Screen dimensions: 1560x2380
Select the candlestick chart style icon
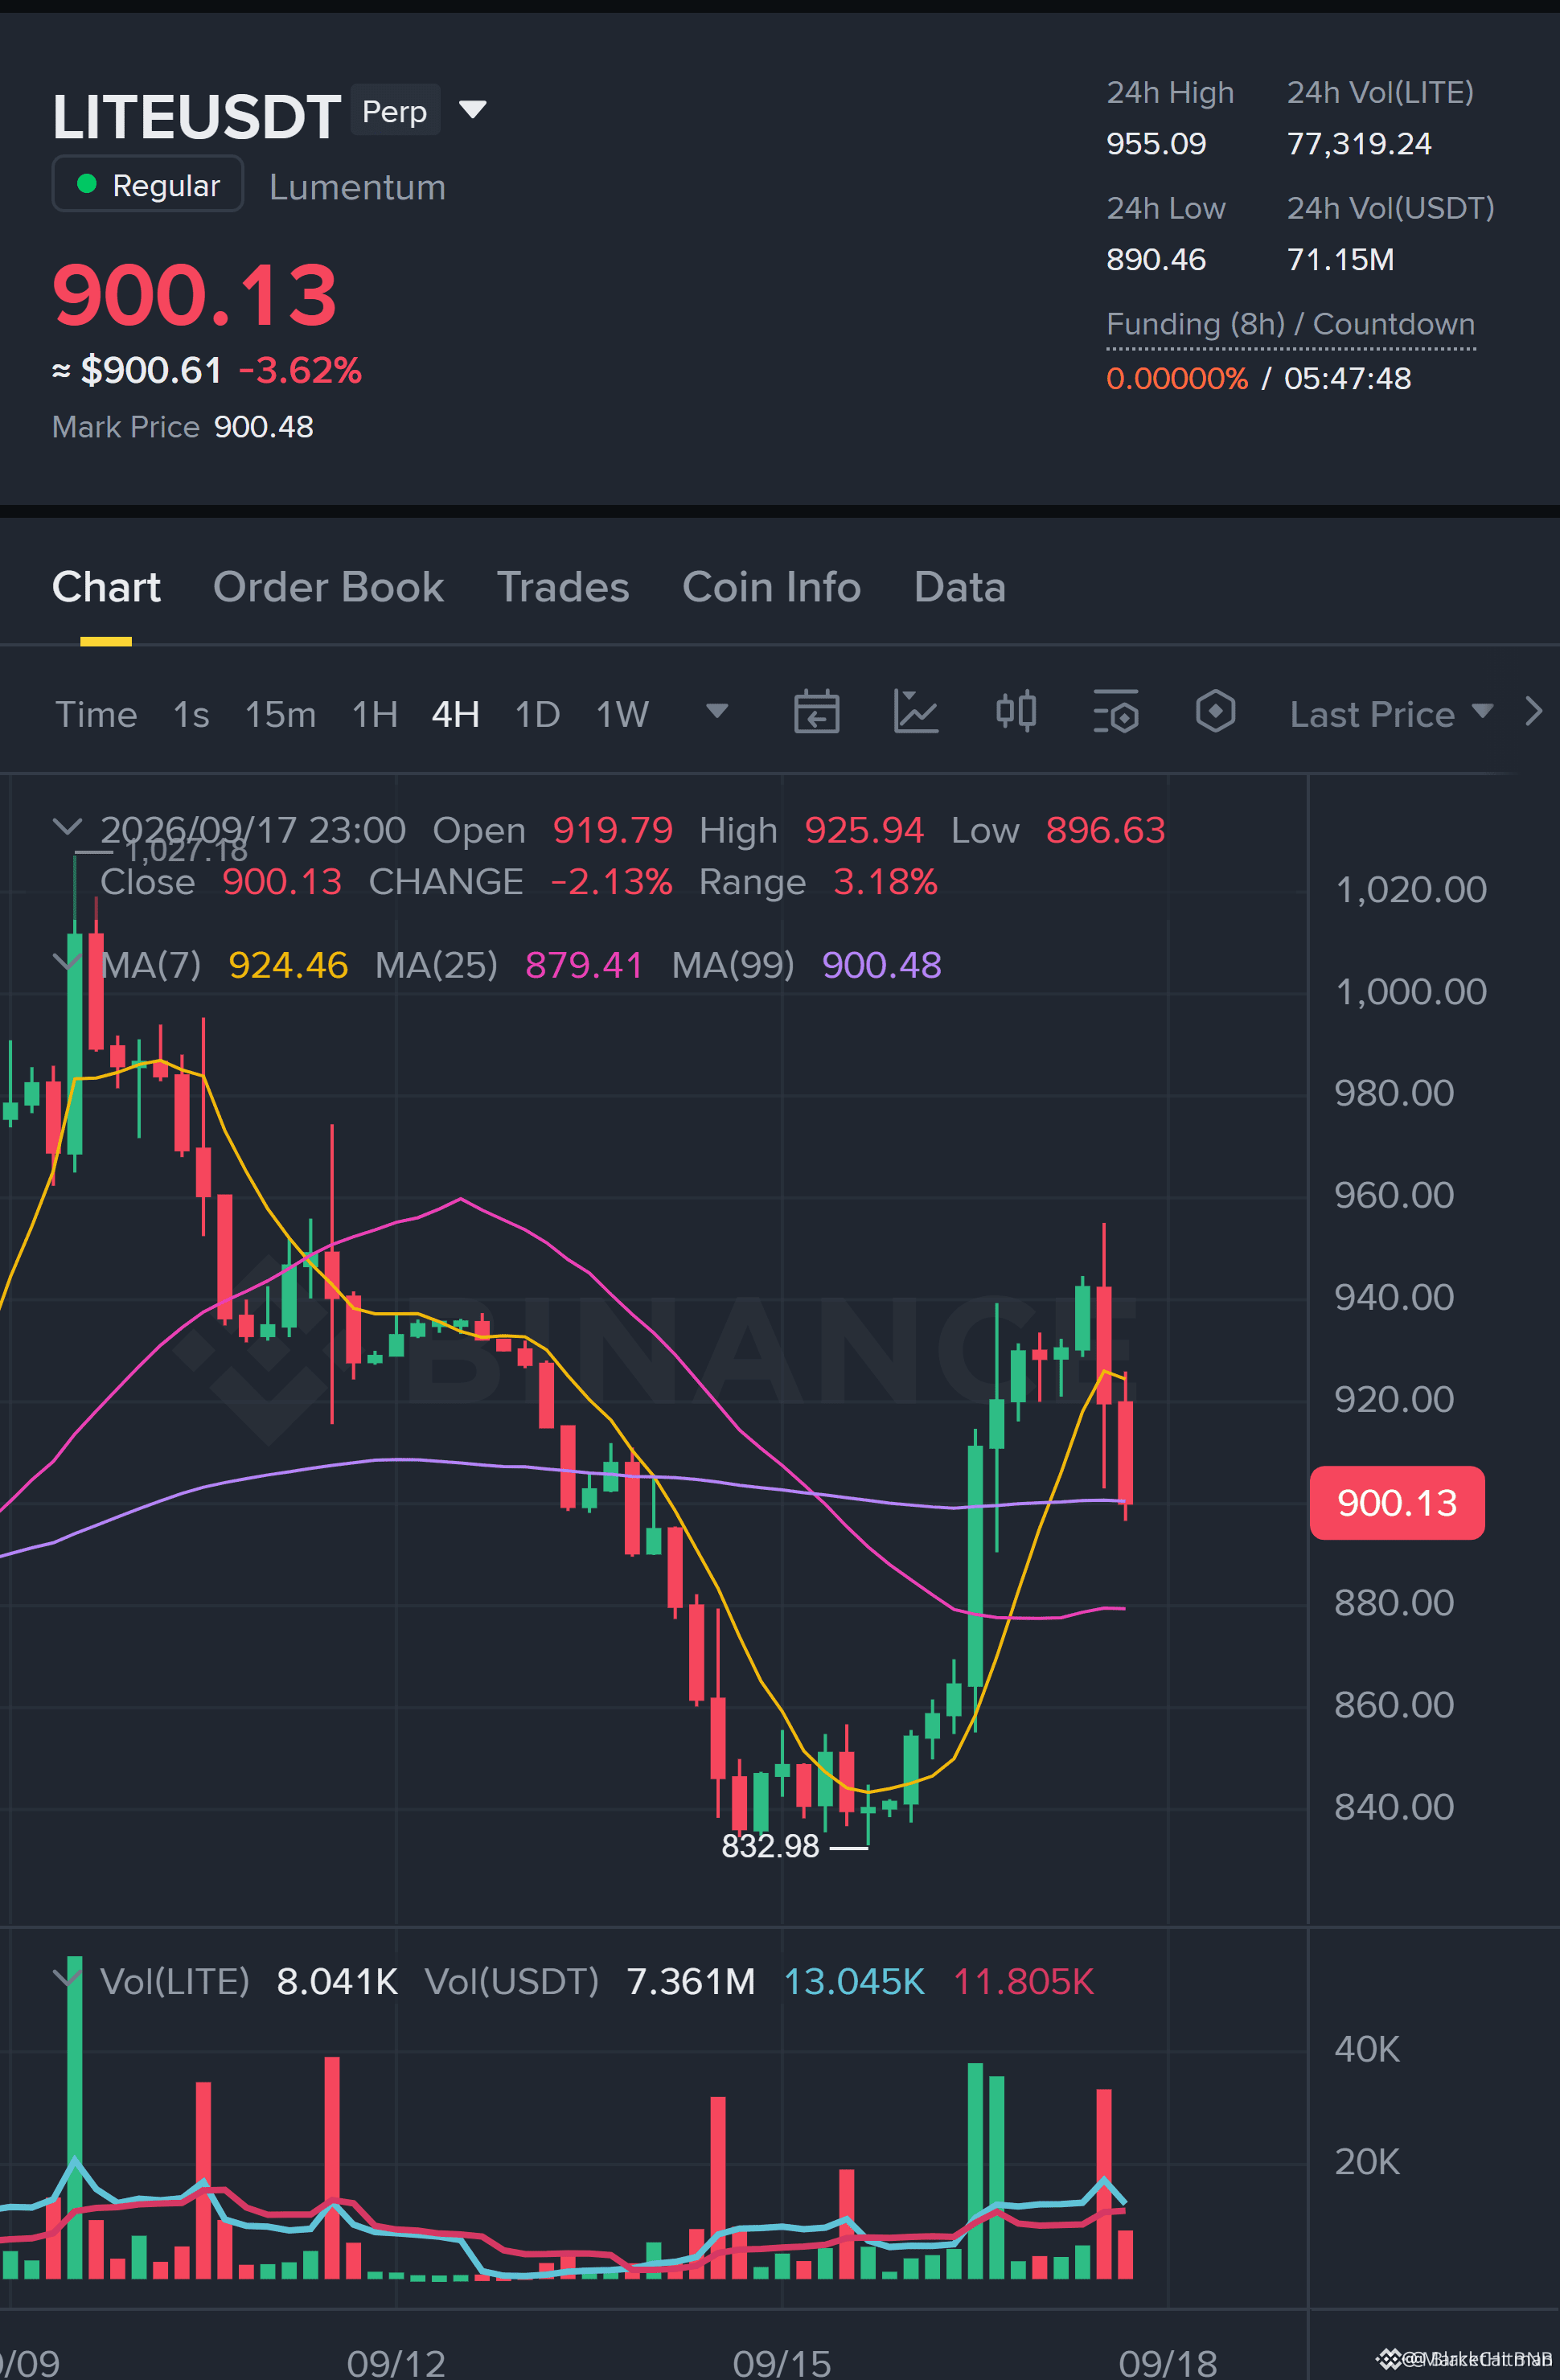click(x=1016, y=712)
